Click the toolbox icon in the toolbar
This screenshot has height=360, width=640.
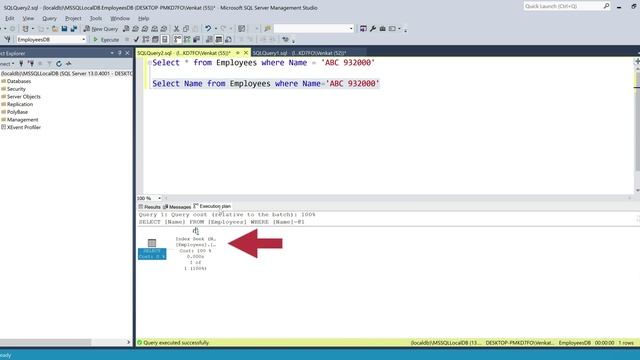coord(382,29)
